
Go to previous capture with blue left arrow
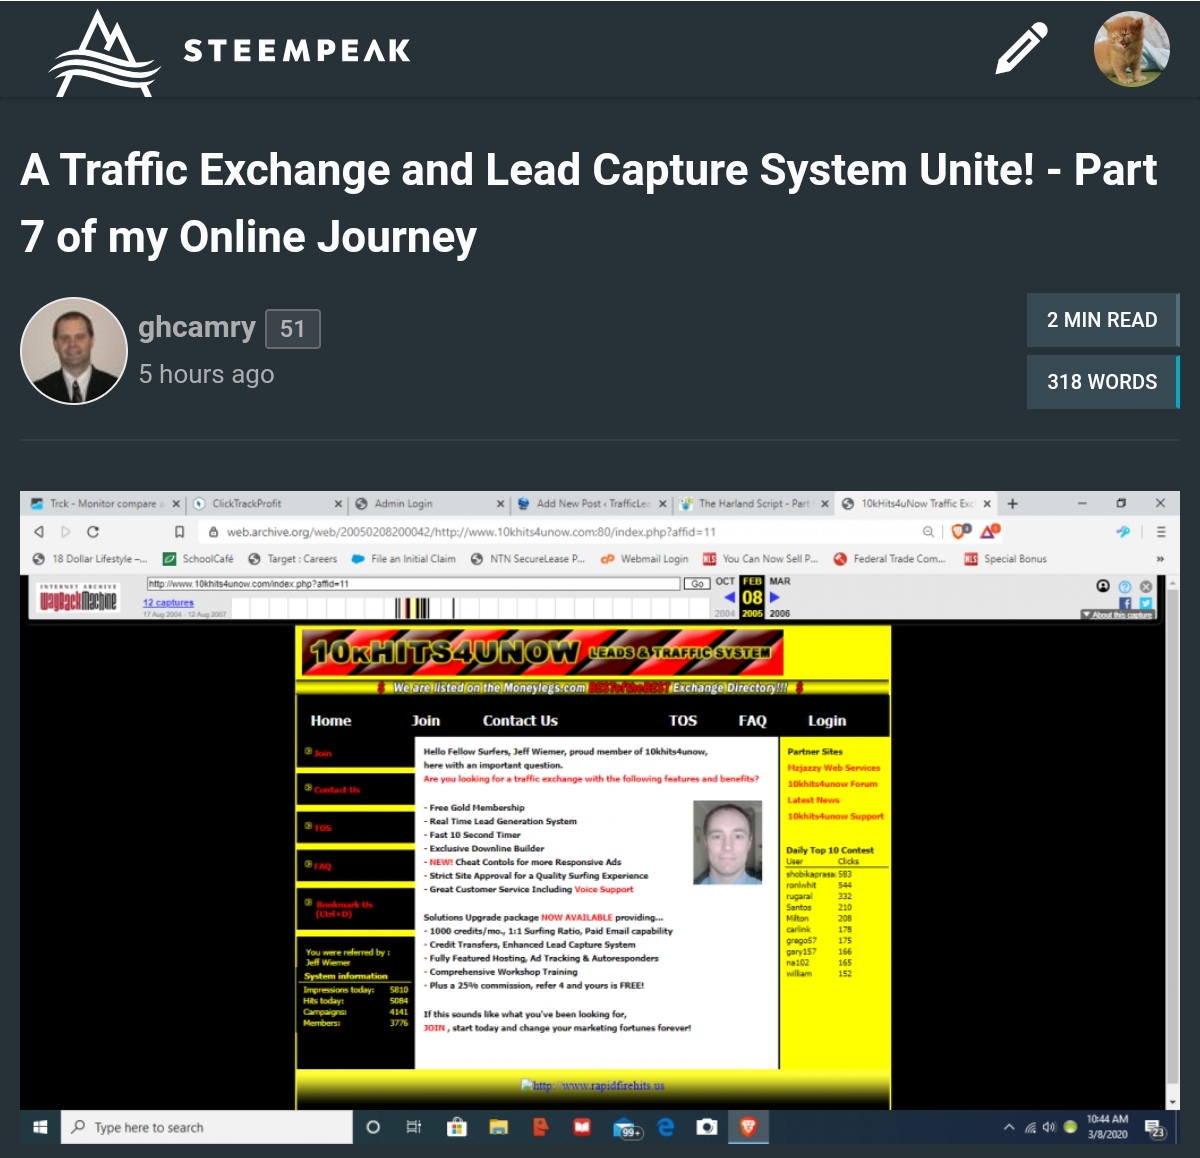(730, 597)
